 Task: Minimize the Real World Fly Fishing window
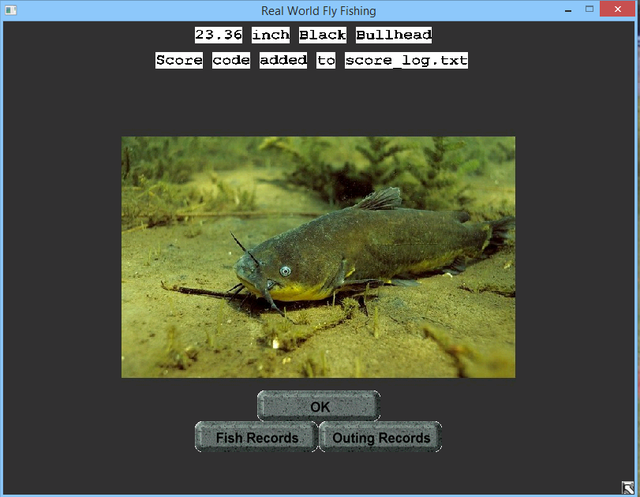pyautogui.click(x=568, y=10)
